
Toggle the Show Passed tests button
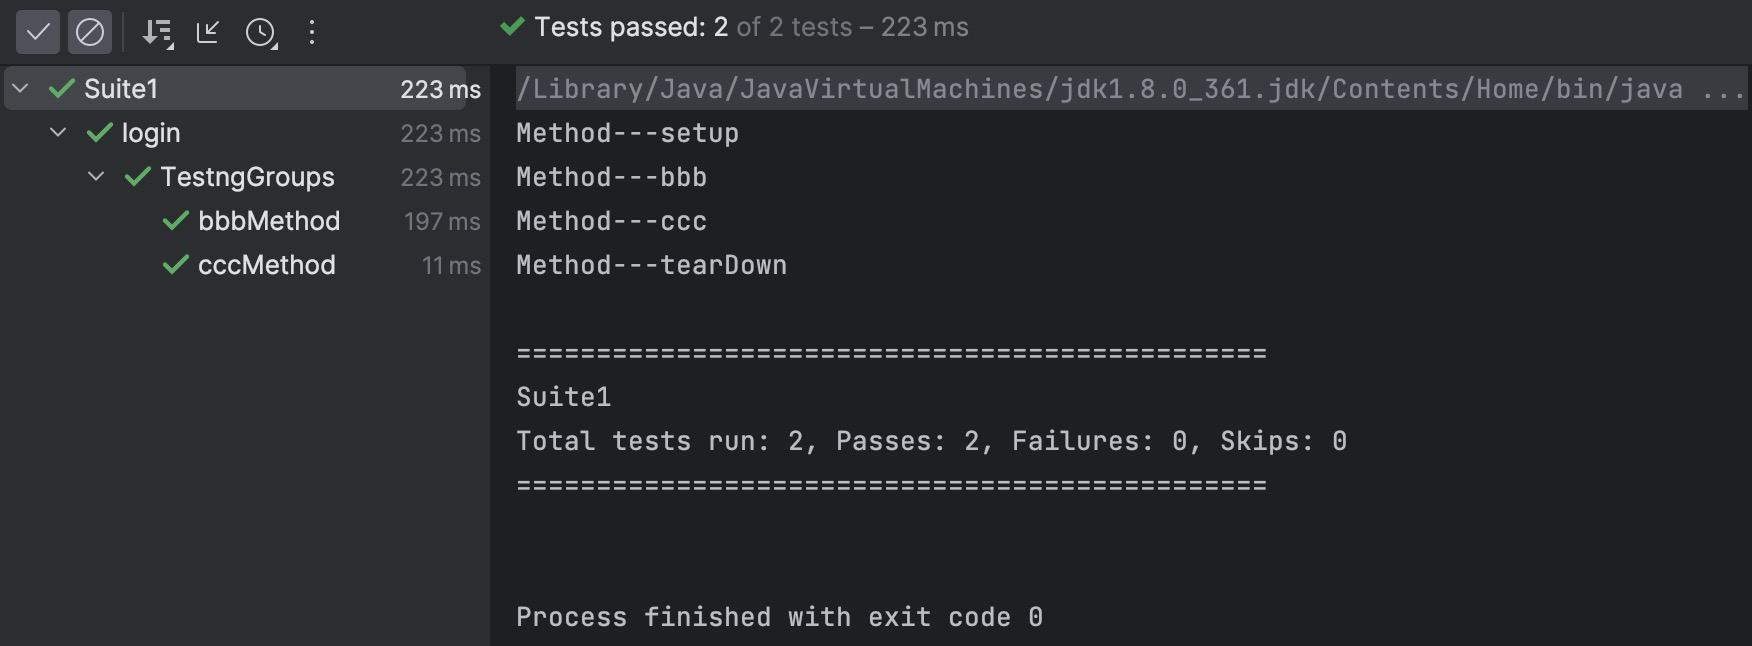coord(38,33)
